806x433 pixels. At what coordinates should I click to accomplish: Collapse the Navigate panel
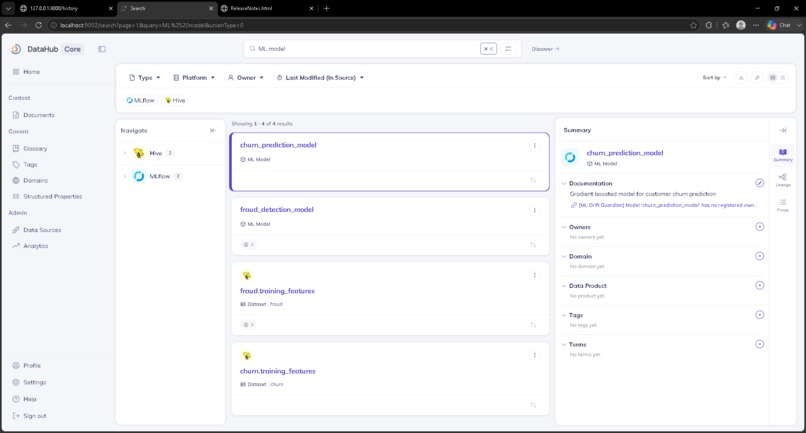coord(213,131)
